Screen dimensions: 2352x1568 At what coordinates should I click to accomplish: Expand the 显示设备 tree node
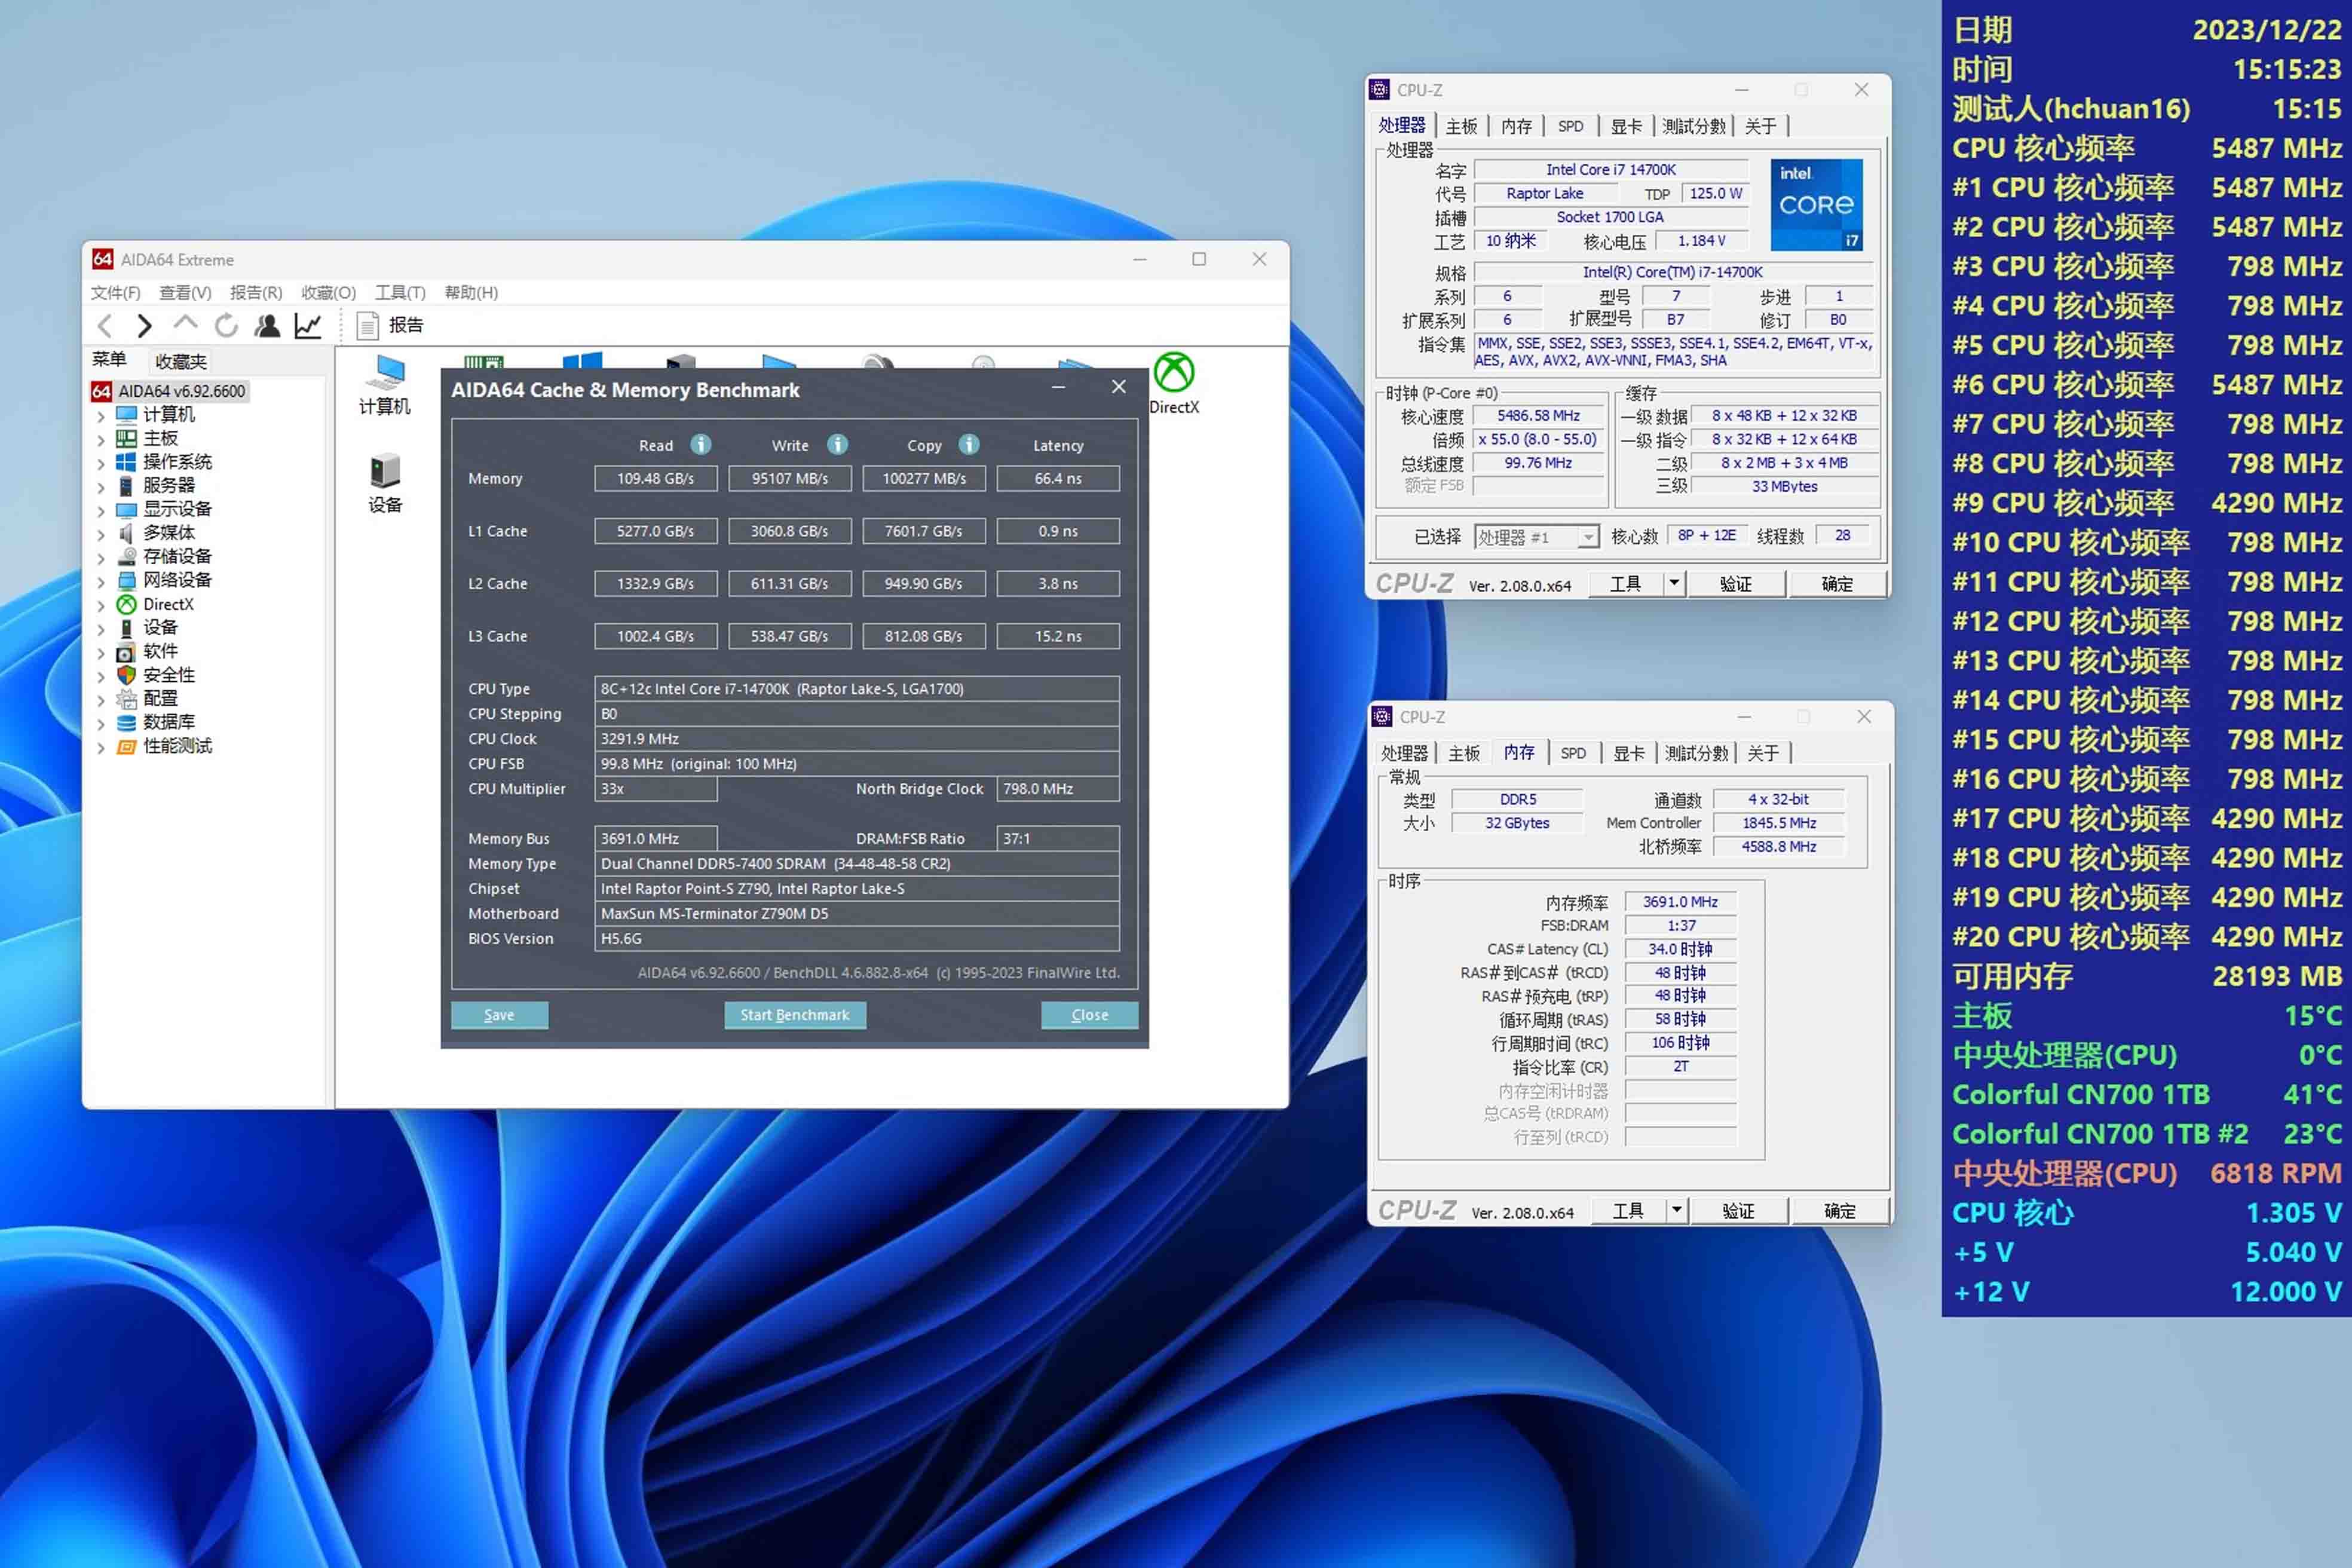[100, 510]
